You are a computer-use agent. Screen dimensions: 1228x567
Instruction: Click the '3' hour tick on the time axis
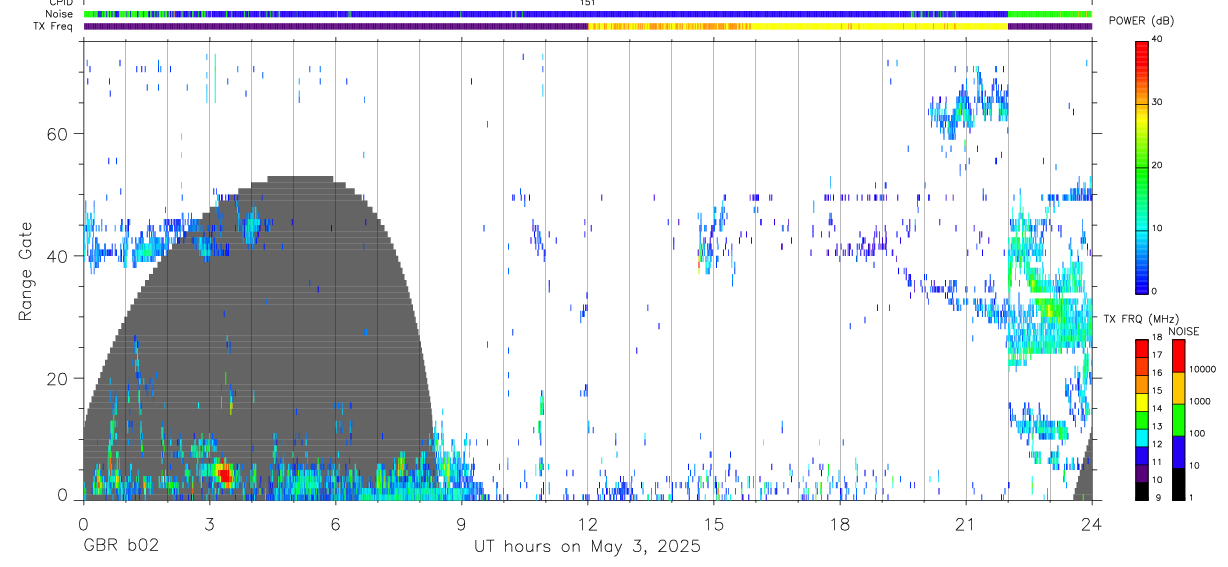(209, 523)
